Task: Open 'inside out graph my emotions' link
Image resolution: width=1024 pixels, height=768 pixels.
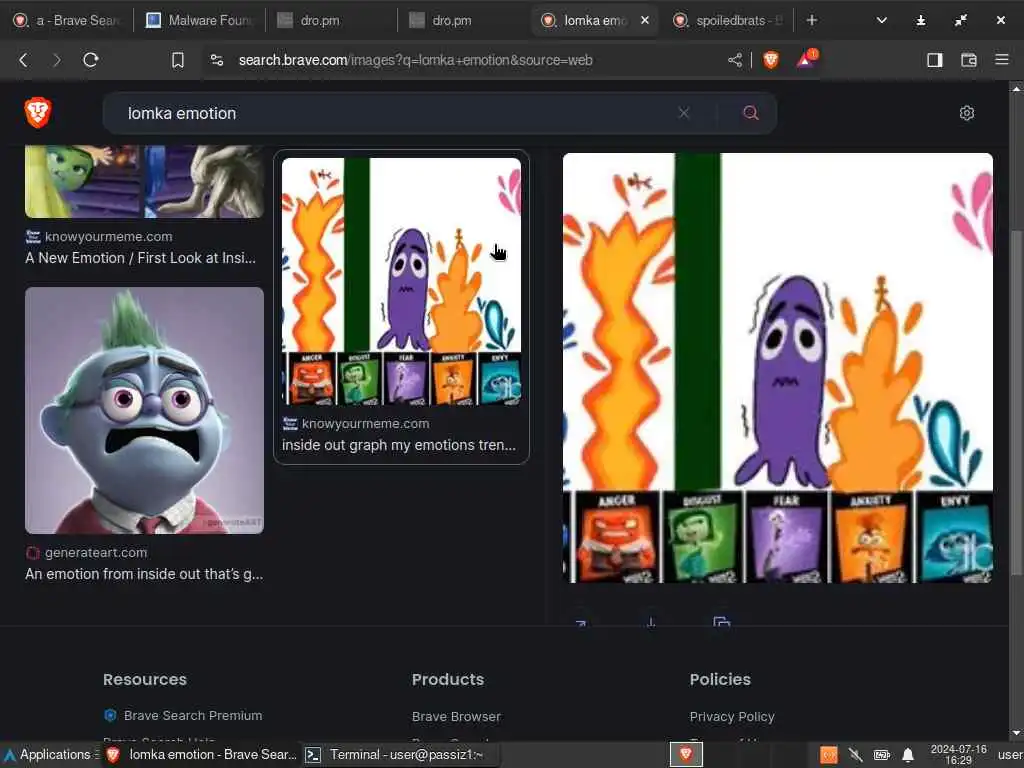Action: [x=399, y=445]
